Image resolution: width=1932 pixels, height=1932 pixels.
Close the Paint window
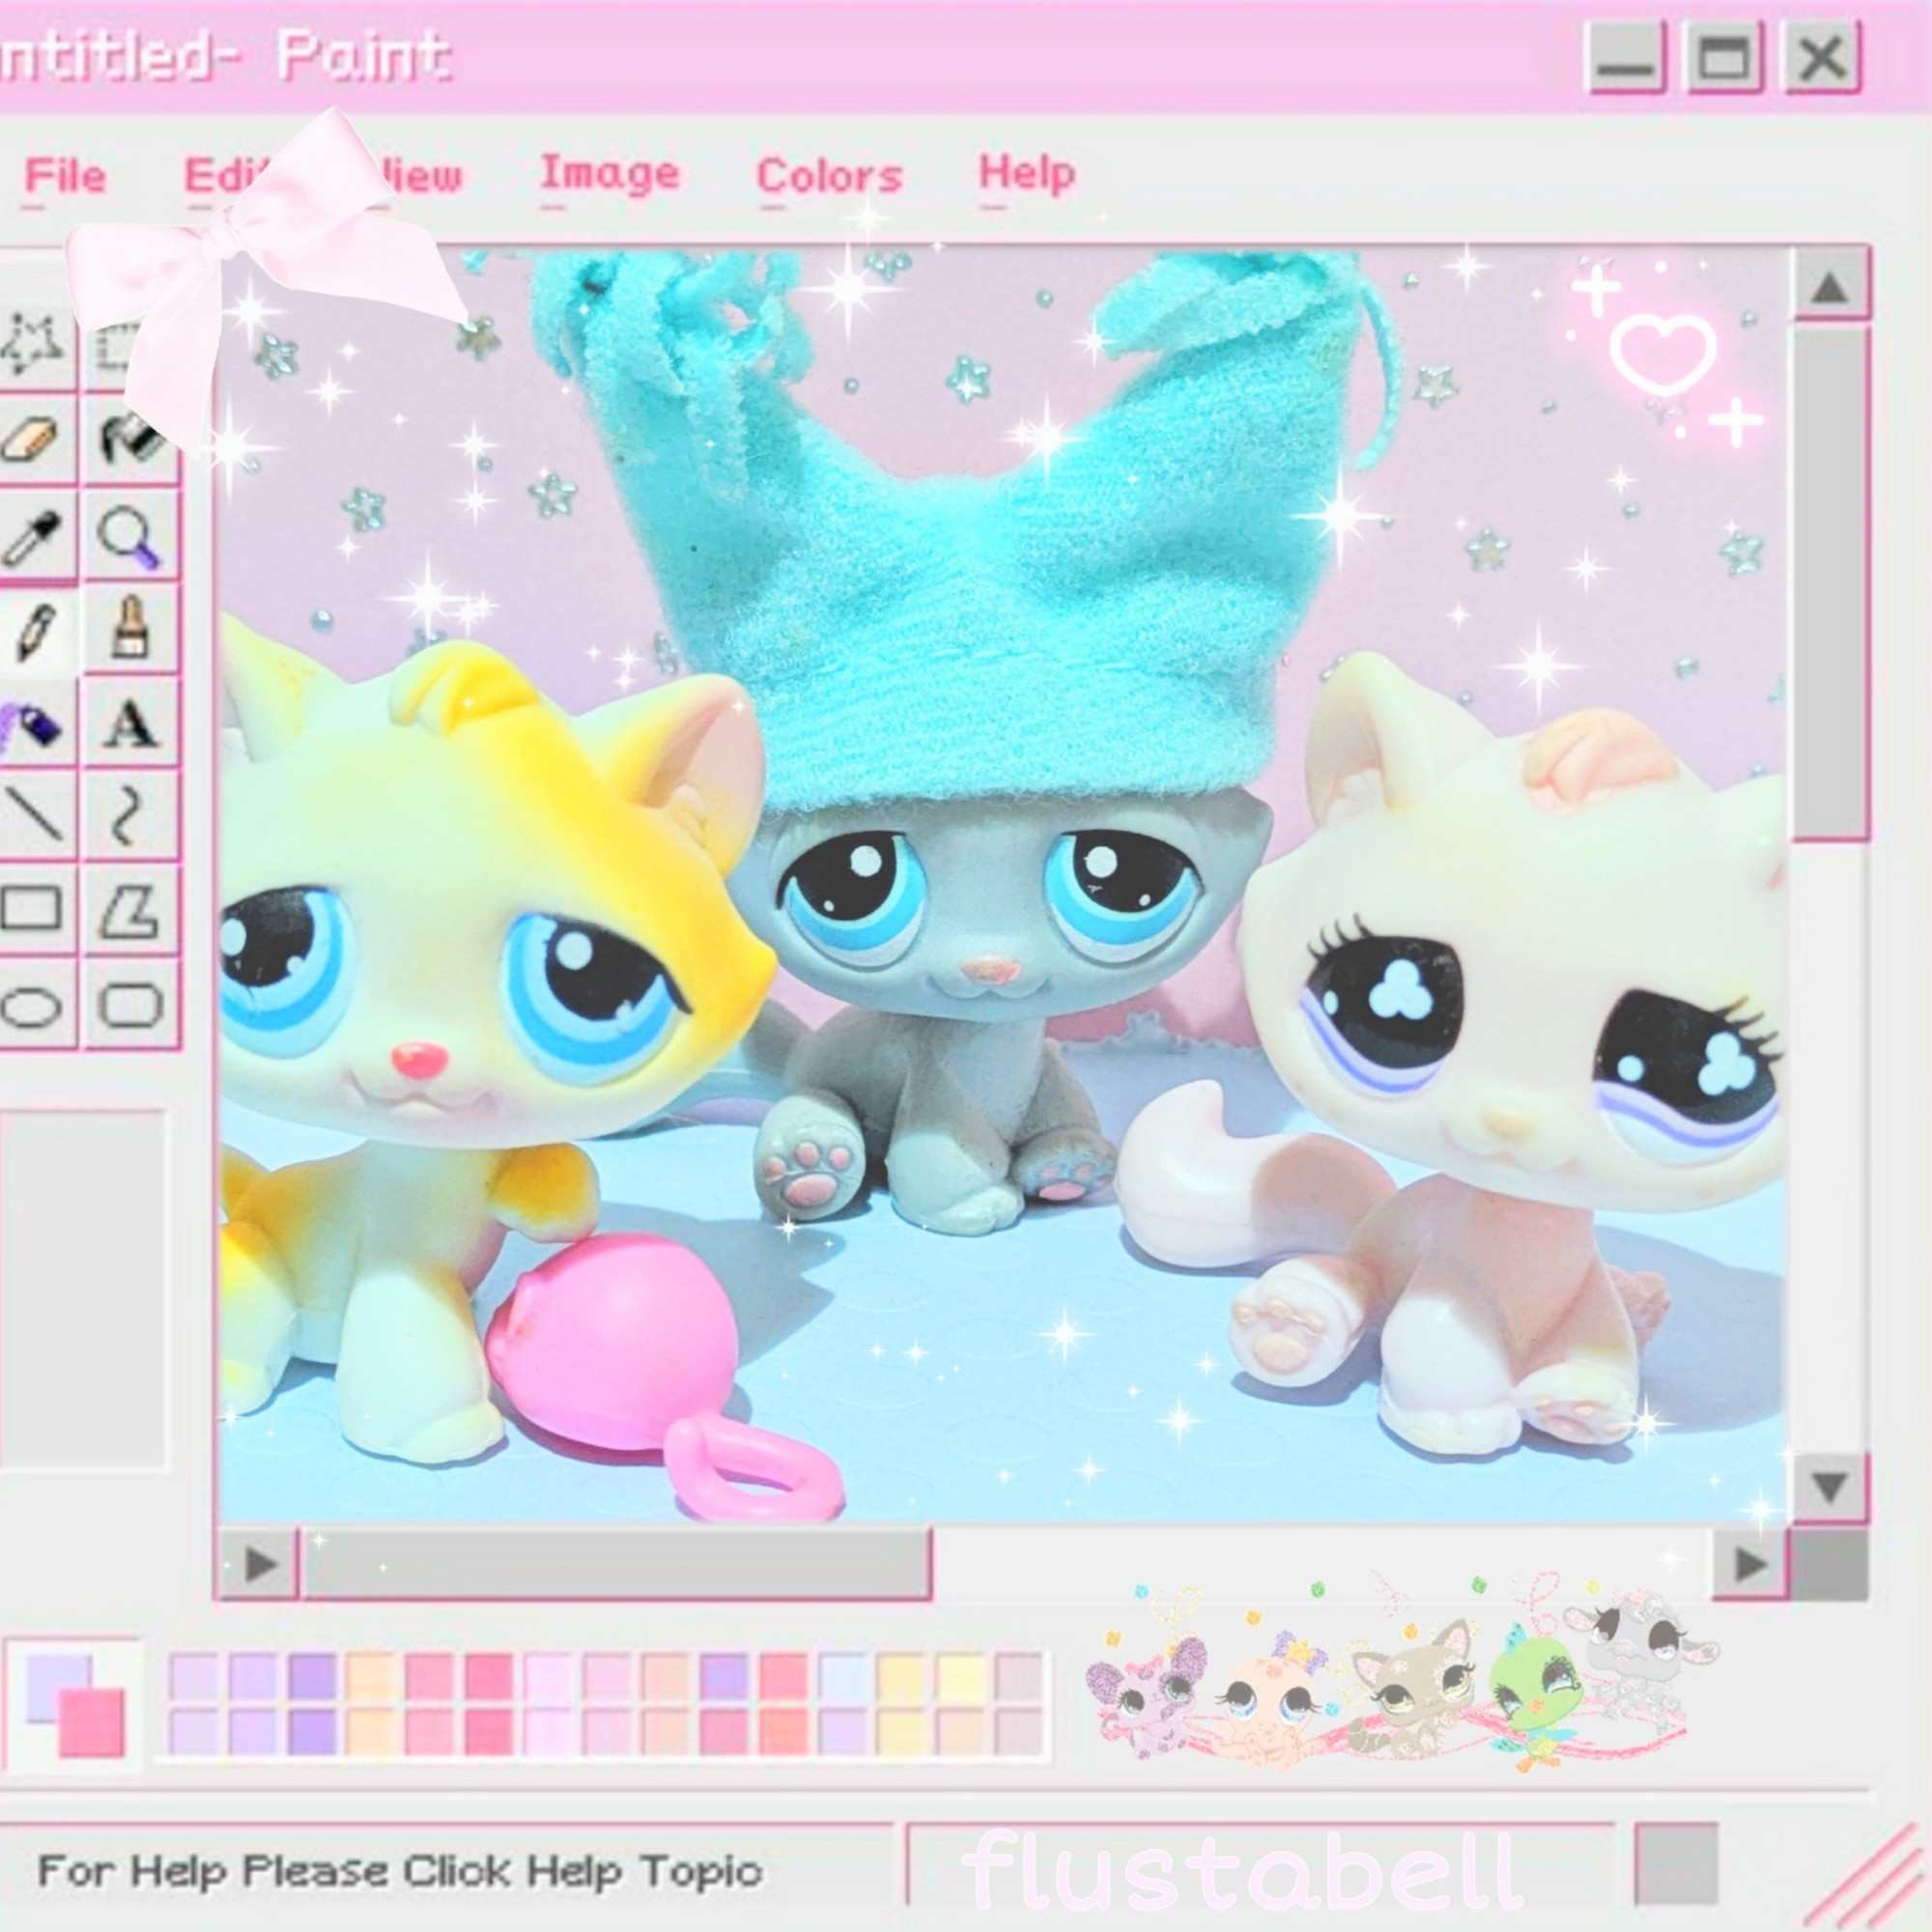point(1823,58)
